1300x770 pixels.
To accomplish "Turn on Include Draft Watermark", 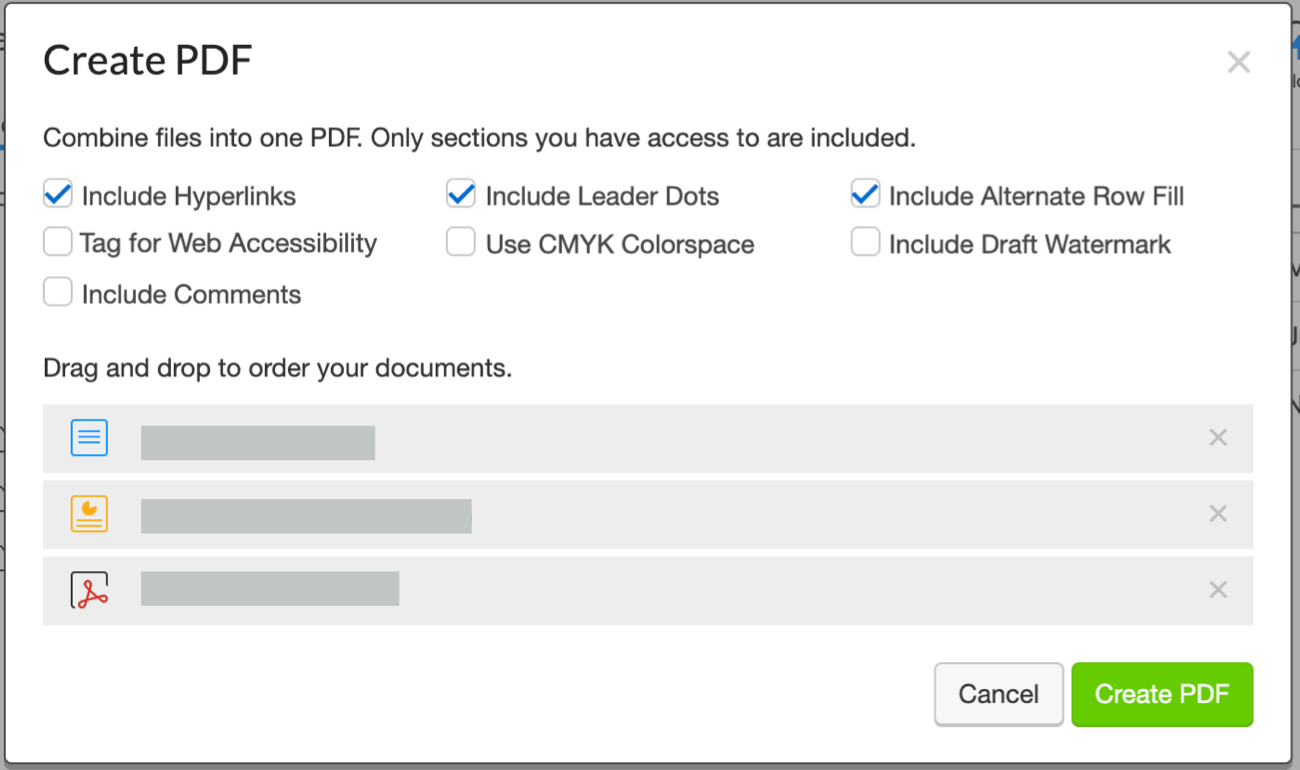I will 865,243.
